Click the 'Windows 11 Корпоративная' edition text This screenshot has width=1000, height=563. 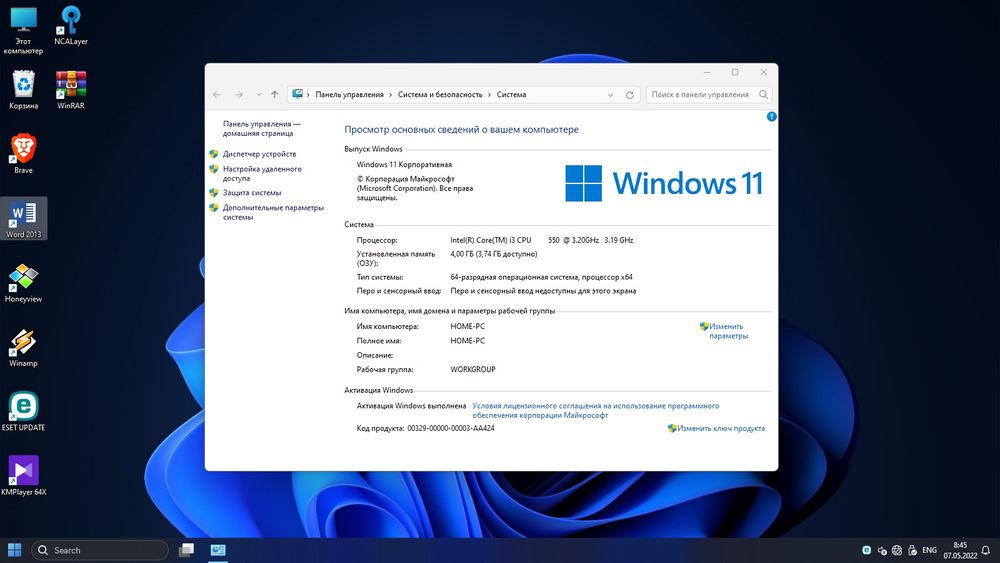pyautogui.click(x=404, y=165)
